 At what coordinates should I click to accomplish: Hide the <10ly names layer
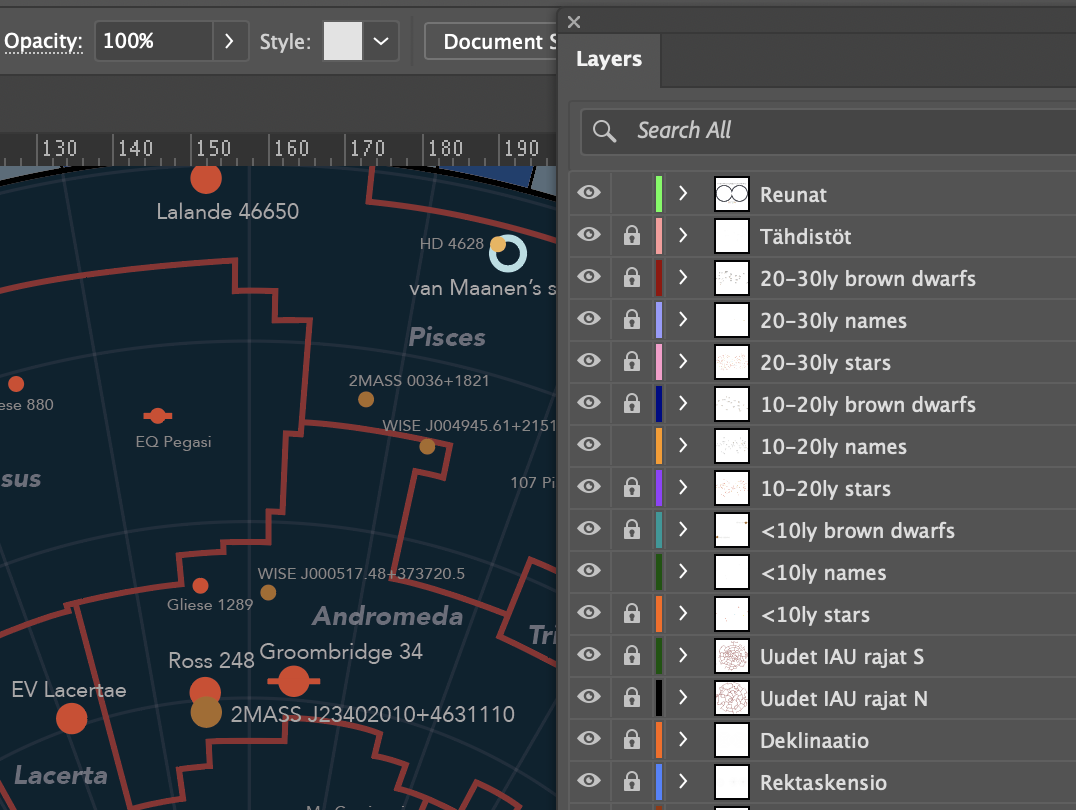(x=589, y=570)
